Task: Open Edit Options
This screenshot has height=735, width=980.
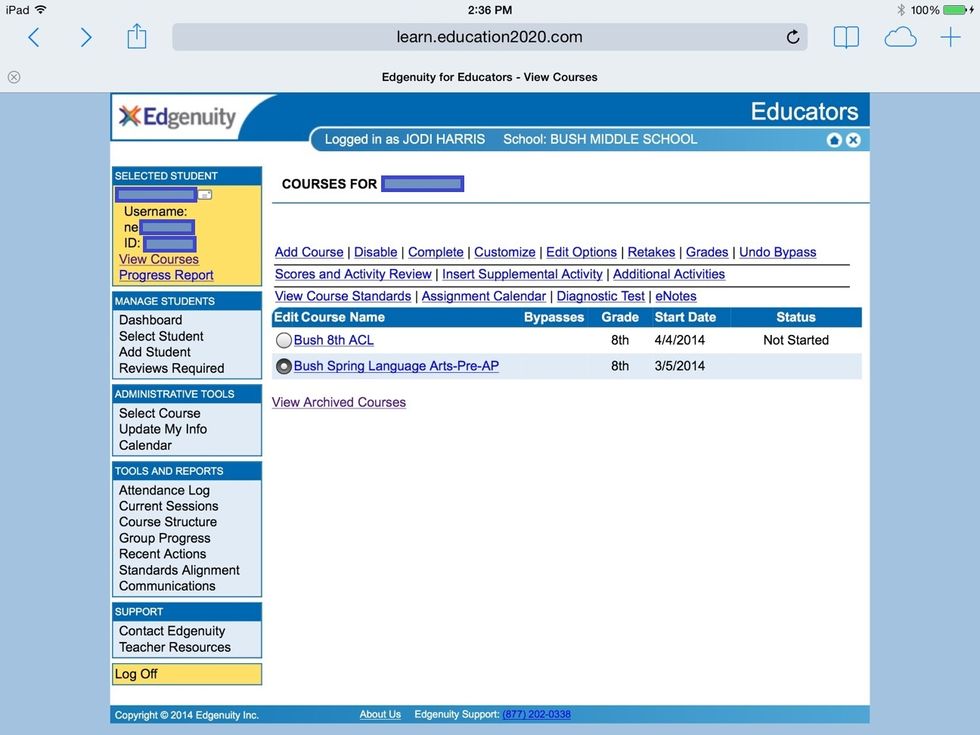Action: (581, 252)
